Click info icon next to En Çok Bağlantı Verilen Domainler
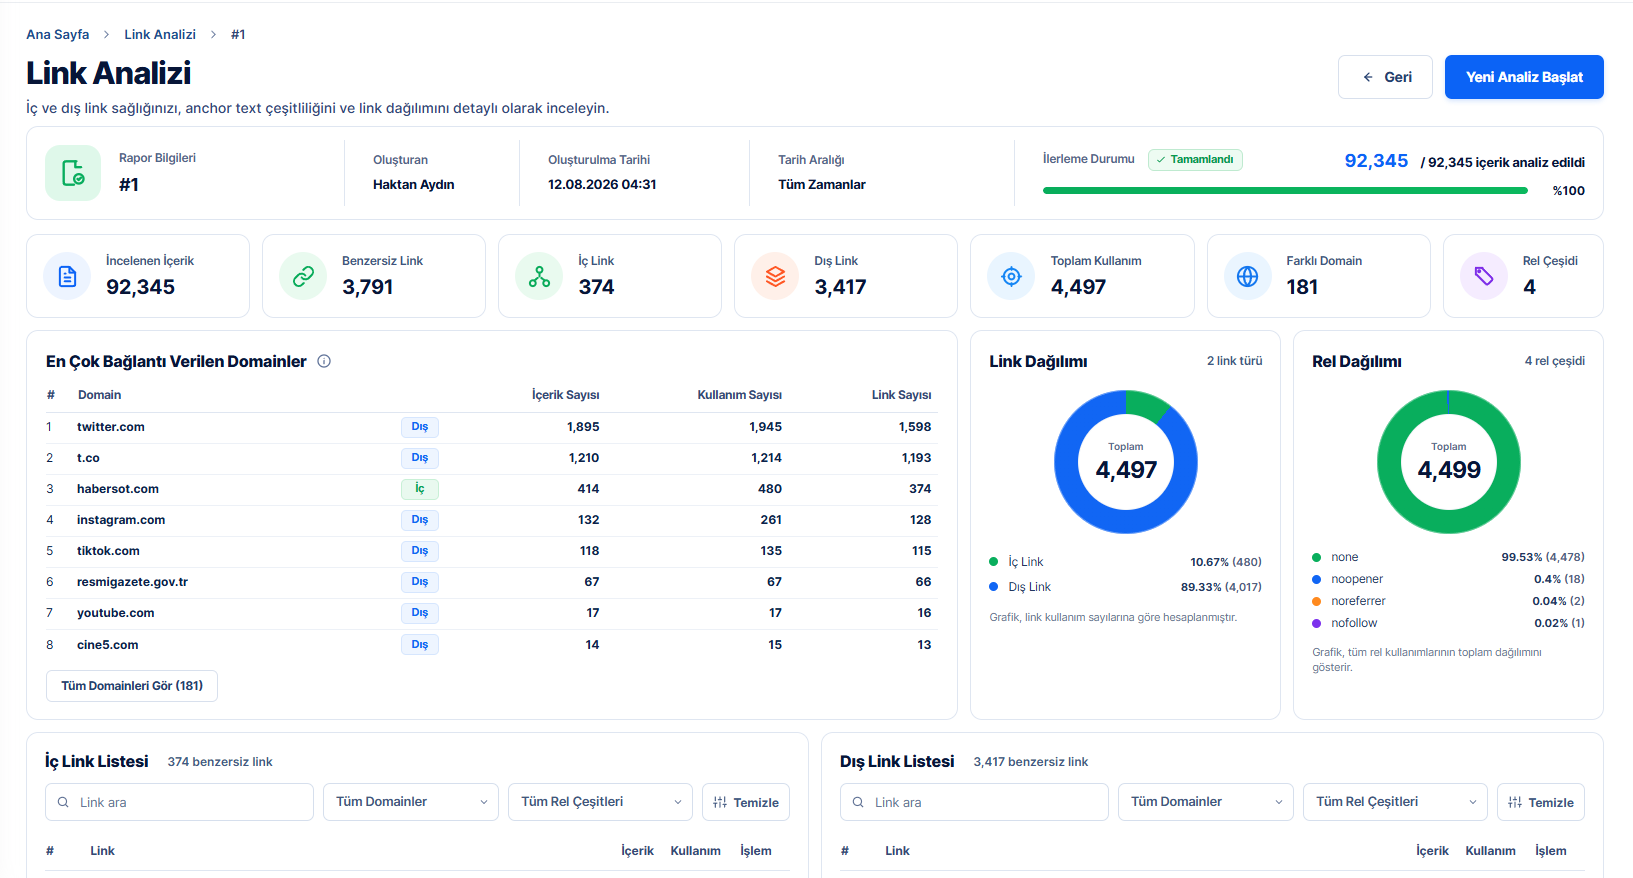The image size is (1633, 878). point(324,362)
